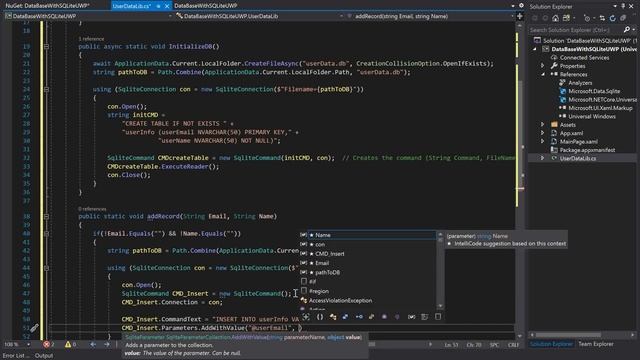Collapse the References node in Solution Explorer
Screen dimensions: 640x360
[542, 74]
